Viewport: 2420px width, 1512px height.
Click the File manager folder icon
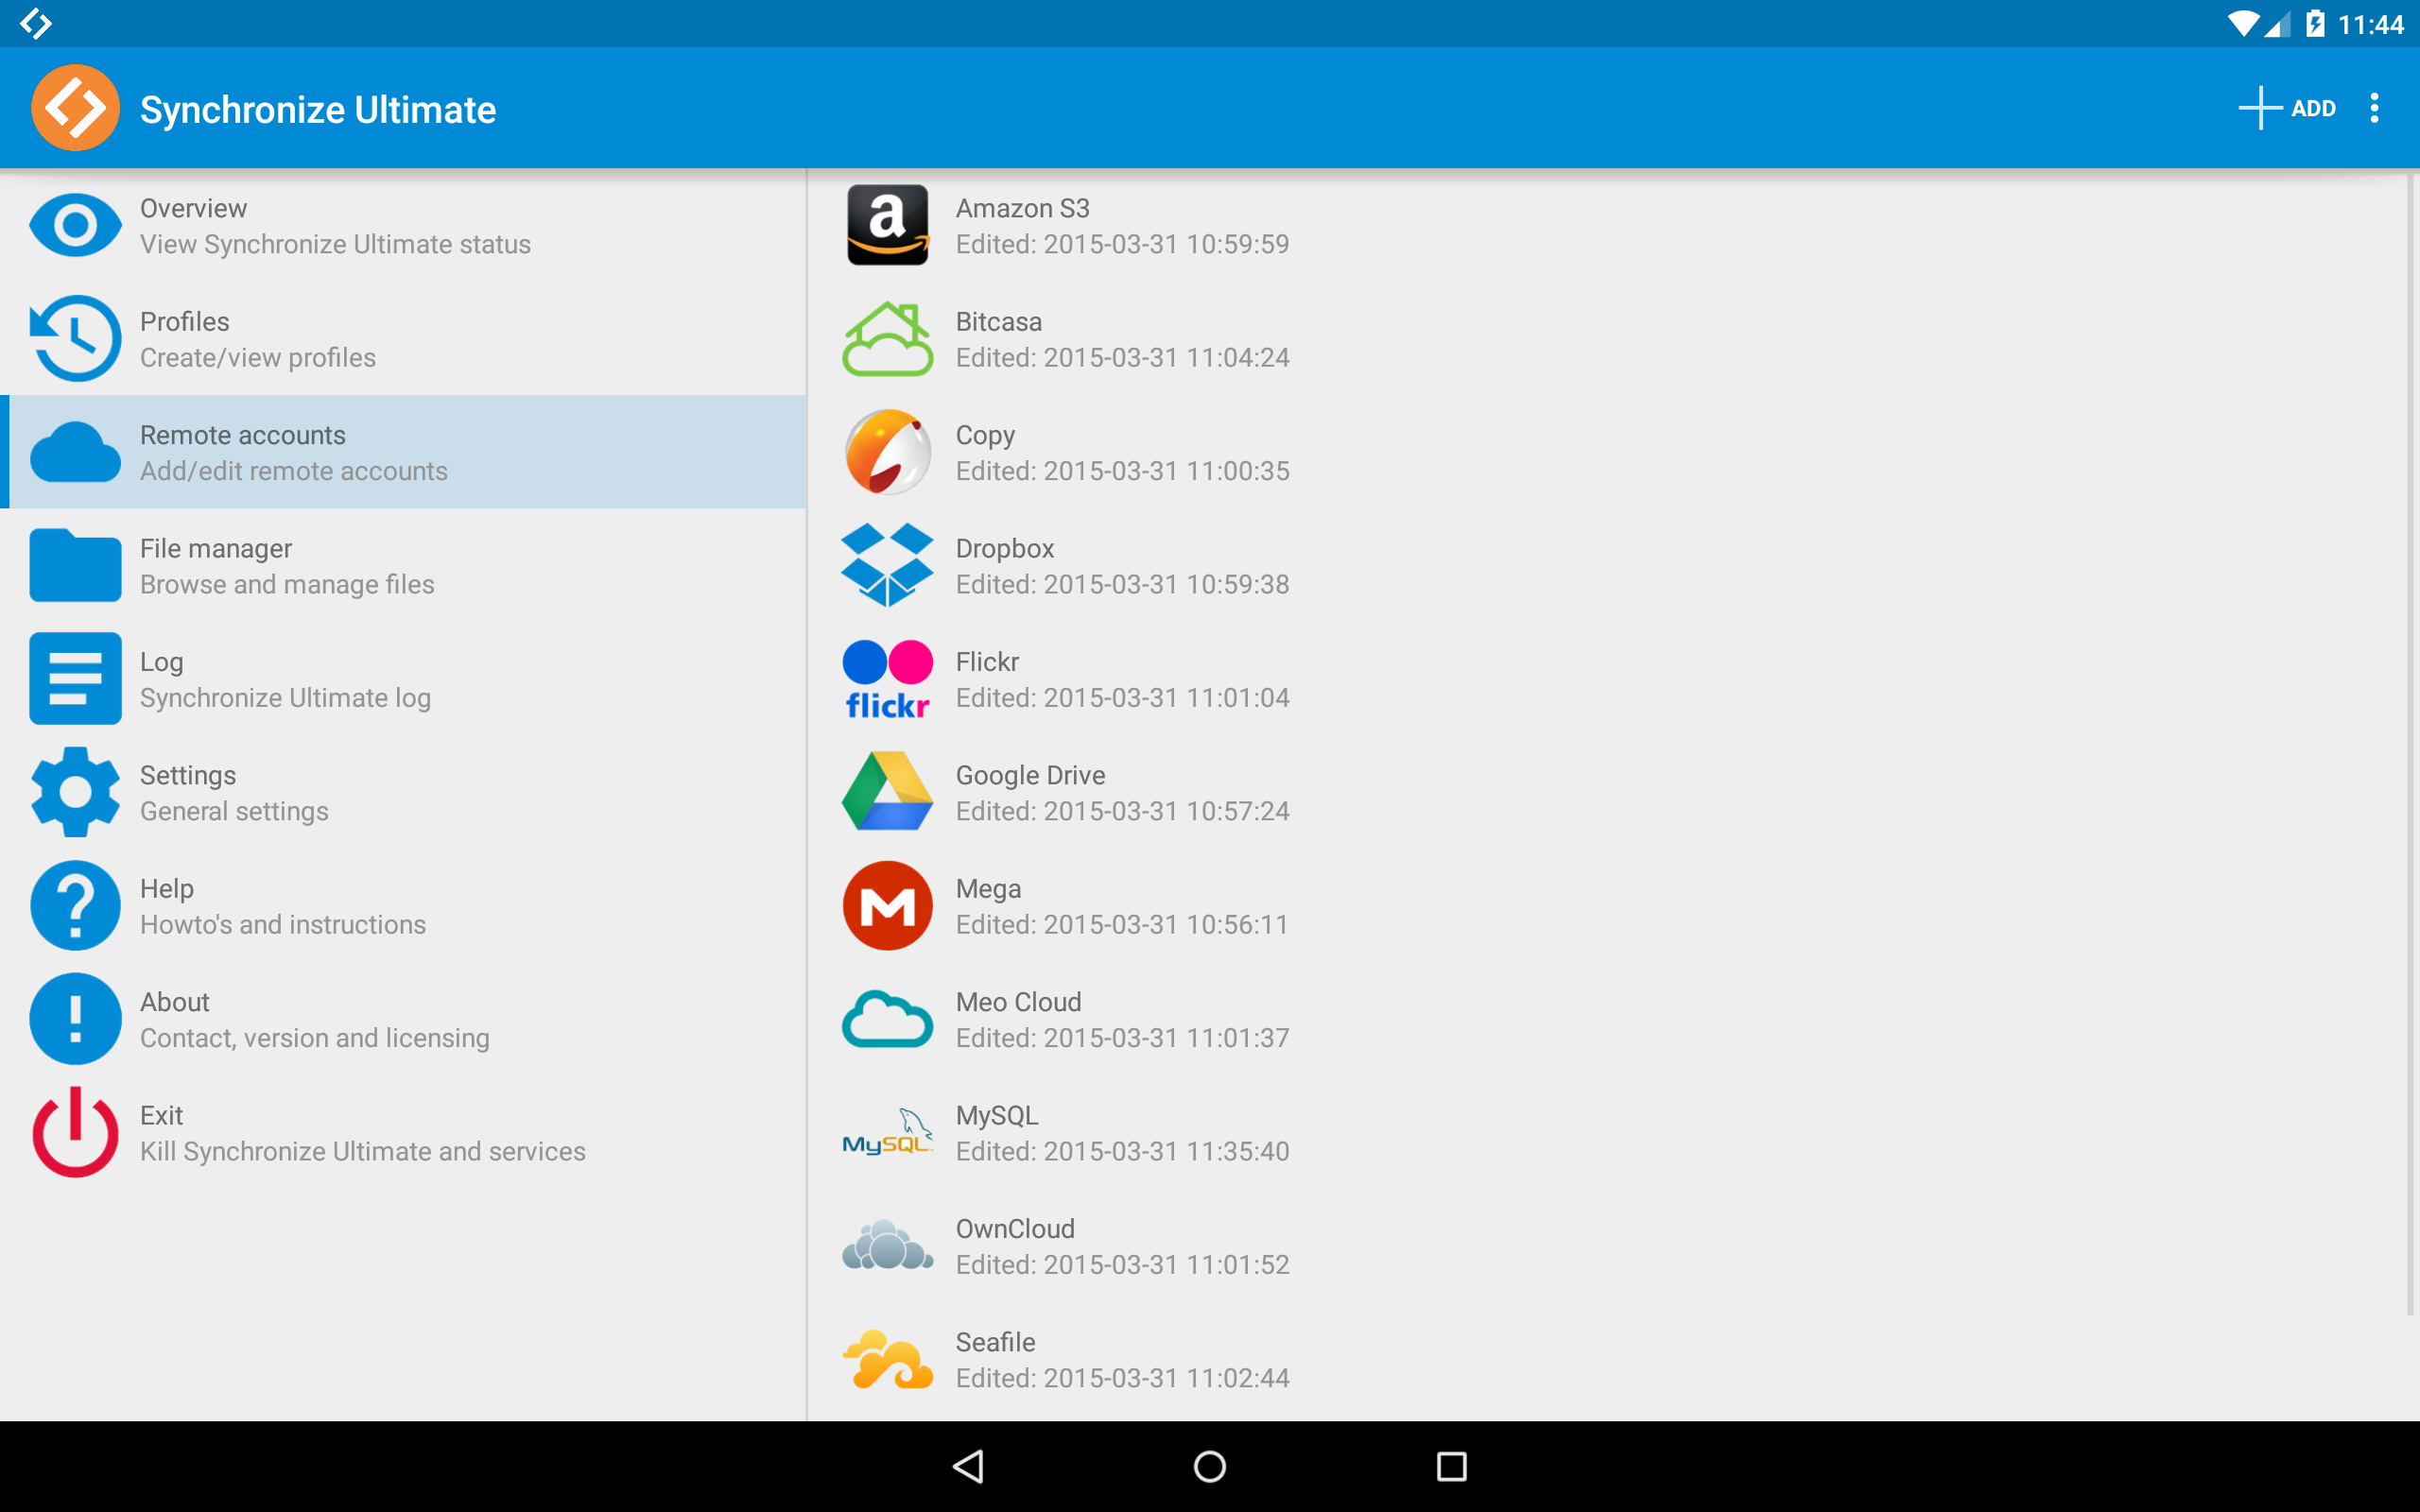click(75, 565)
